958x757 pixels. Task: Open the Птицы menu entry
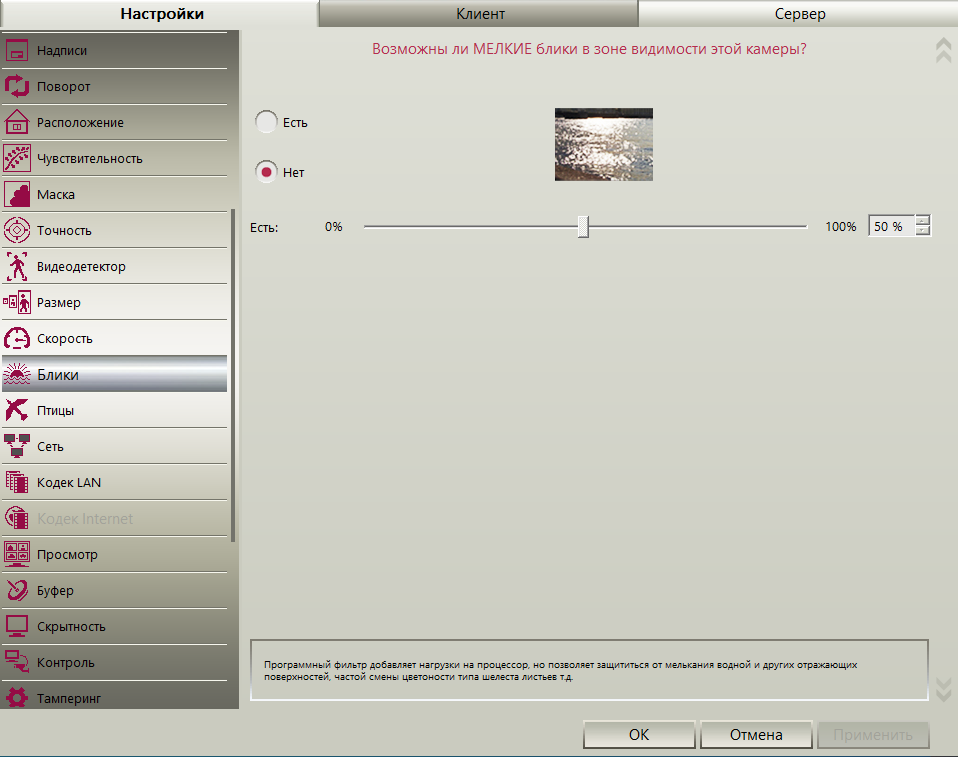click(x=114, y=411)
